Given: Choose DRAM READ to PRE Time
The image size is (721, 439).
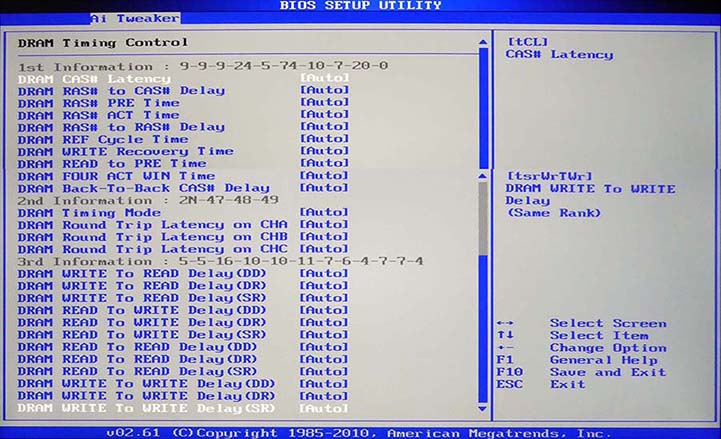Looking at the screenshot, I should tap(183, 164).
